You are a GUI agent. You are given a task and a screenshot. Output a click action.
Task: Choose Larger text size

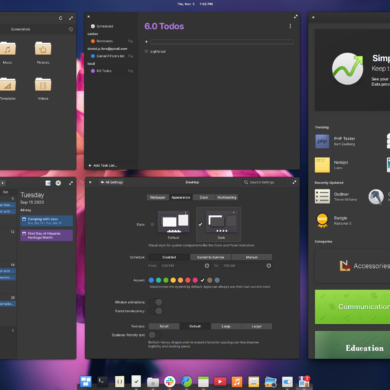[257, 326]
